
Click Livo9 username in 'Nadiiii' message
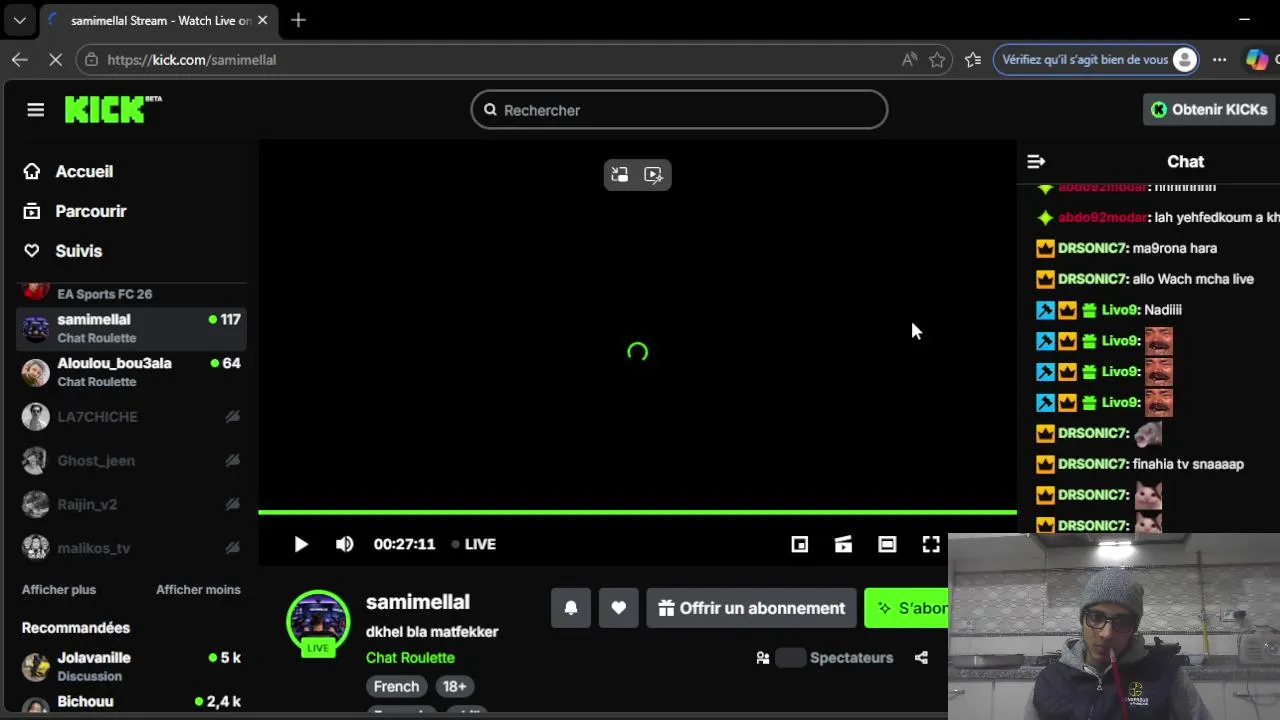tap(1120, 310)
